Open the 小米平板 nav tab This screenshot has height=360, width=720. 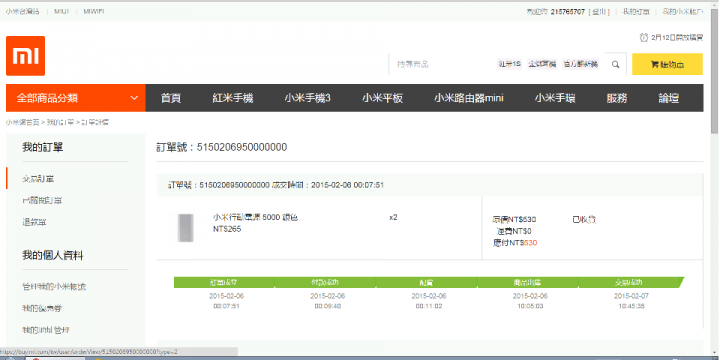(382, 98)
